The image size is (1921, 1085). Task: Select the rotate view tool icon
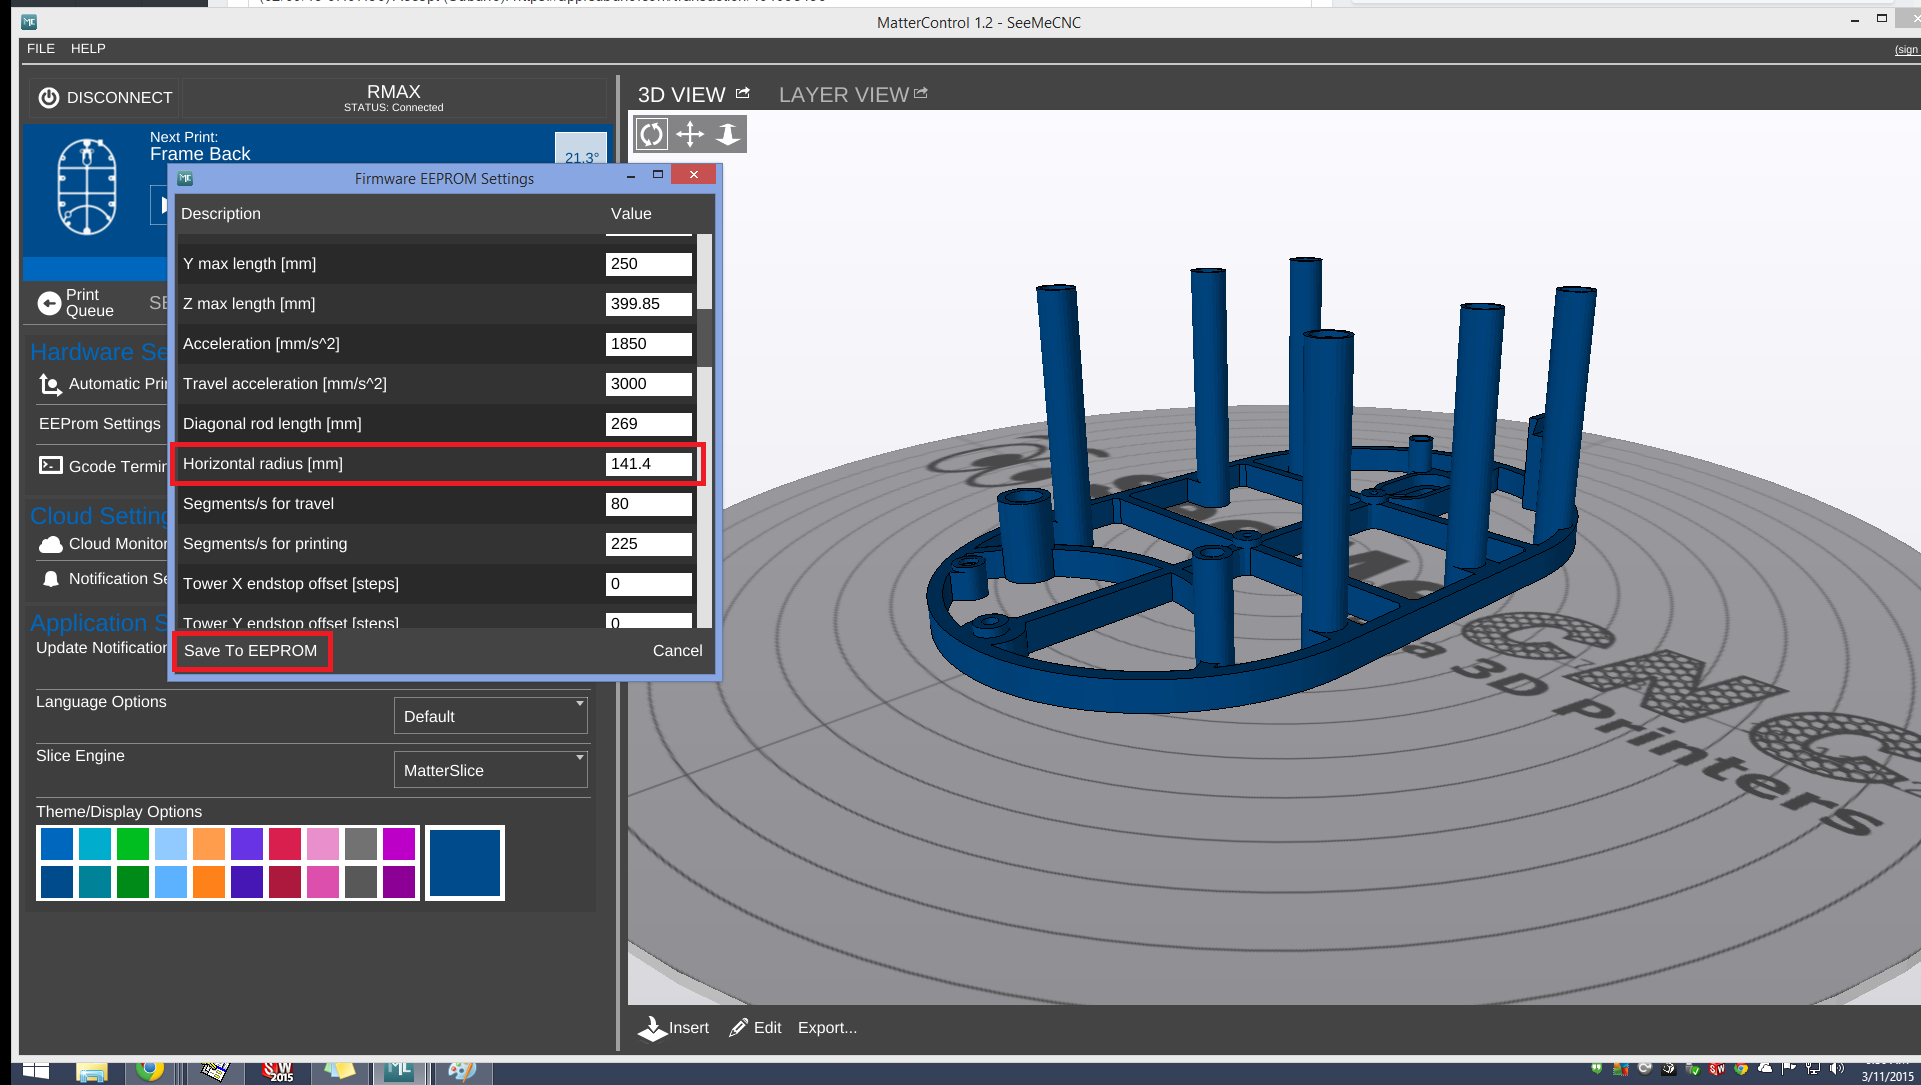pyautogui.click(x=652, y=134)
